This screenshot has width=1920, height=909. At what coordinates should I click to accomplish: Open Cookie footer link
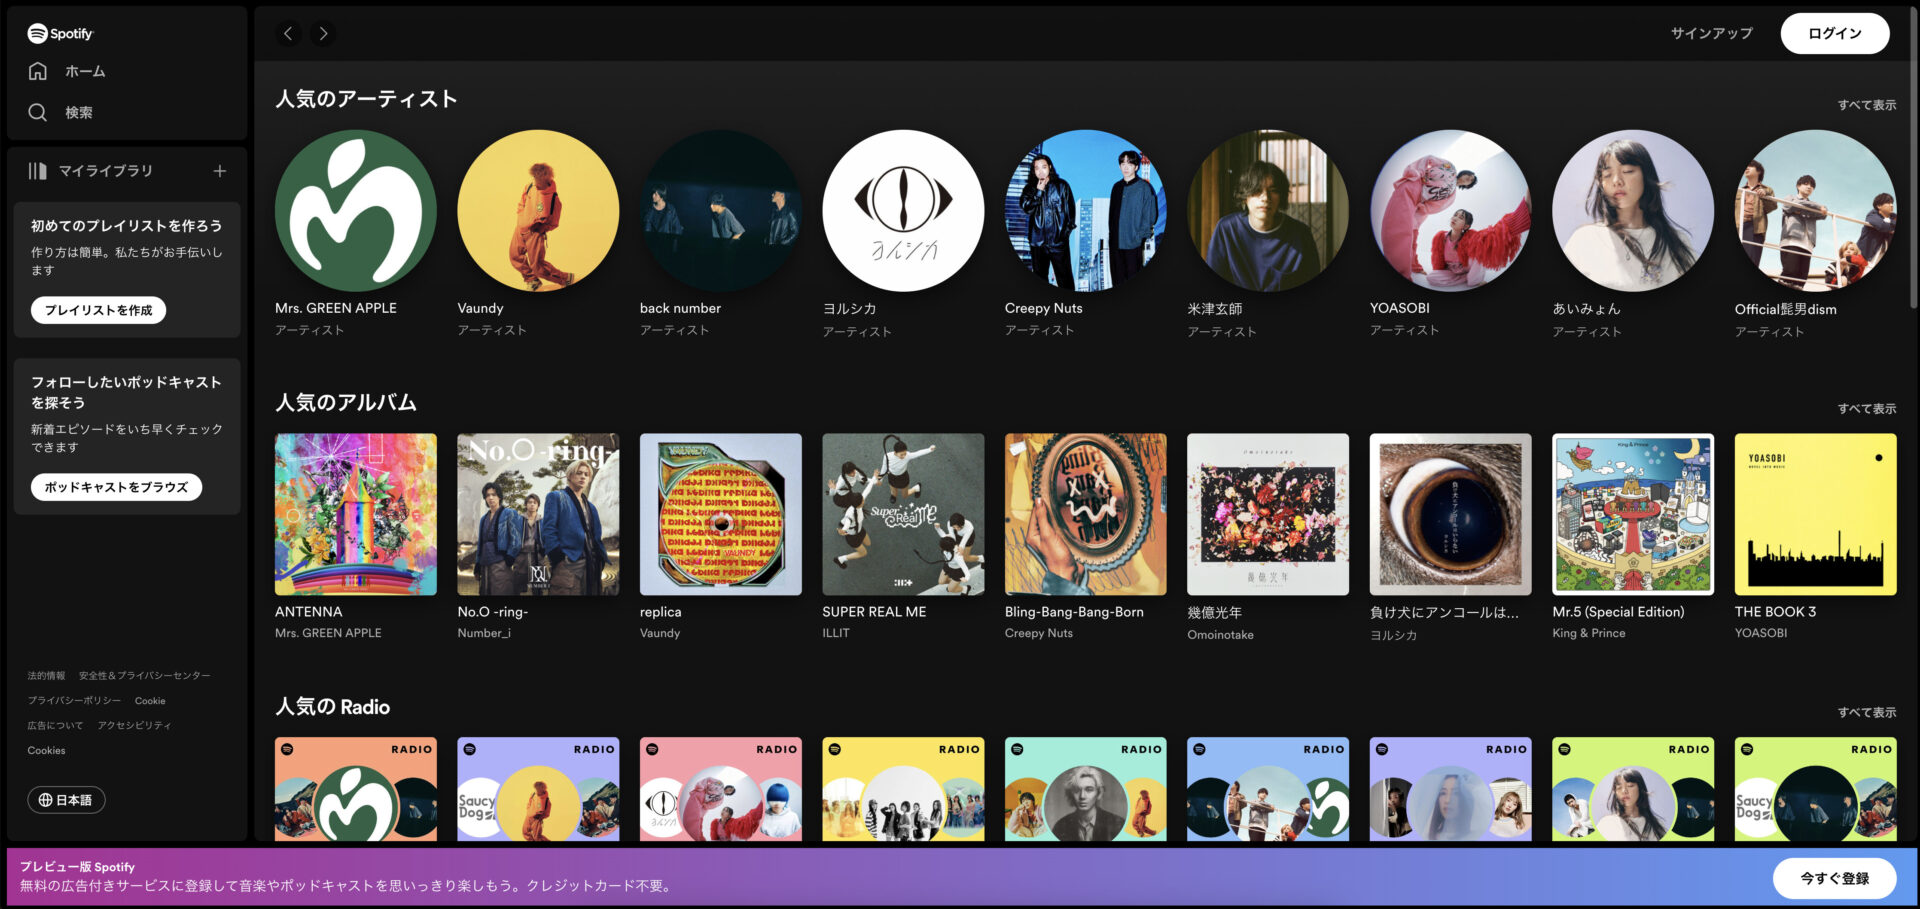(x=150, y=701)
